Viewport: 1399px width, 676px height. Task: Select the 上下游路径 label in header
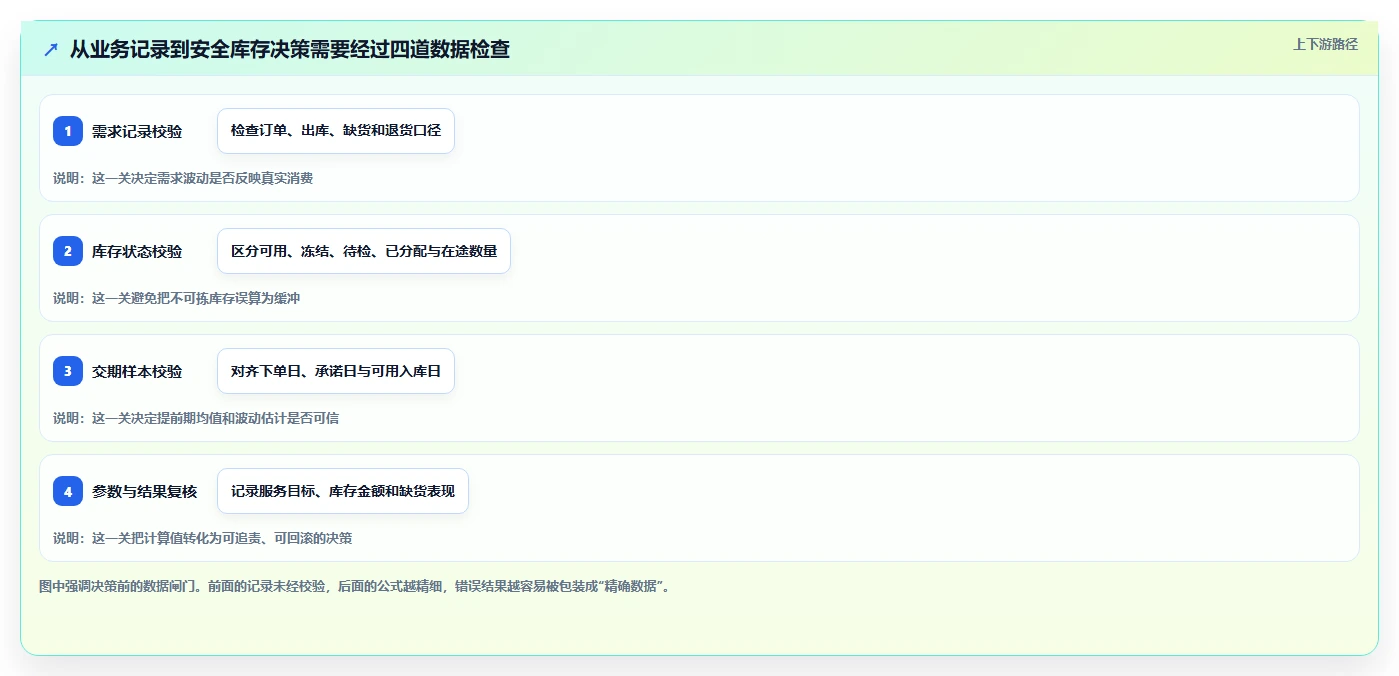click(x=1325, y=44)
